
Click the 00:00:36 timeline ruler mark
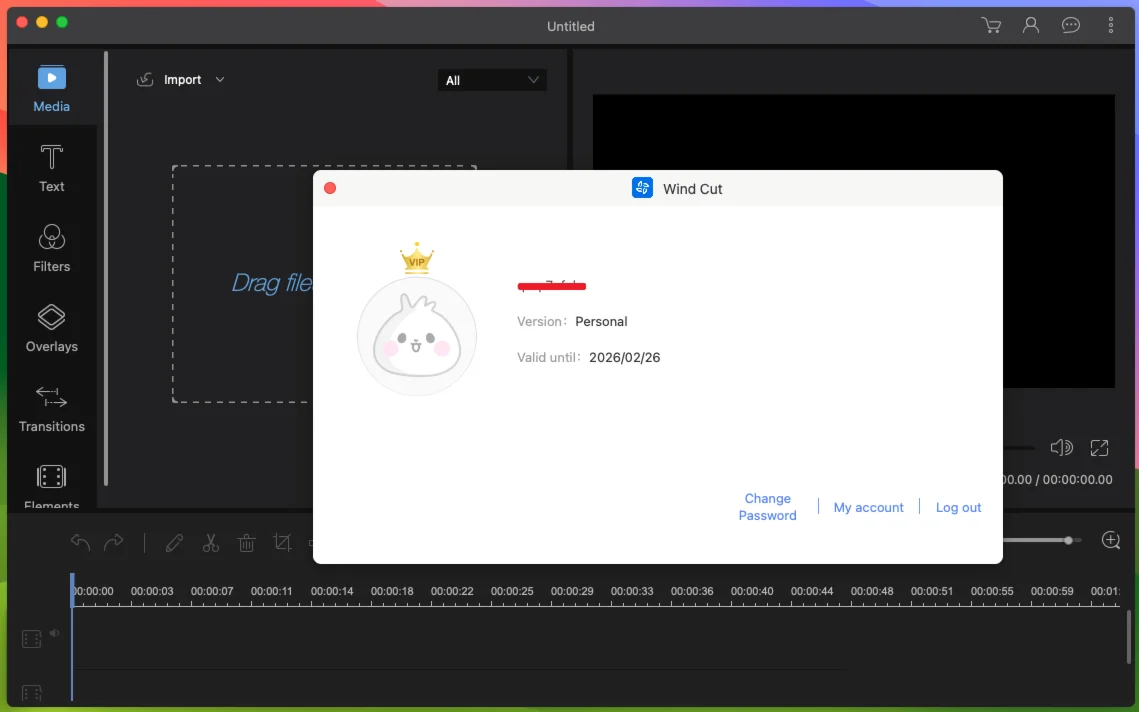(x=692, y=591)
